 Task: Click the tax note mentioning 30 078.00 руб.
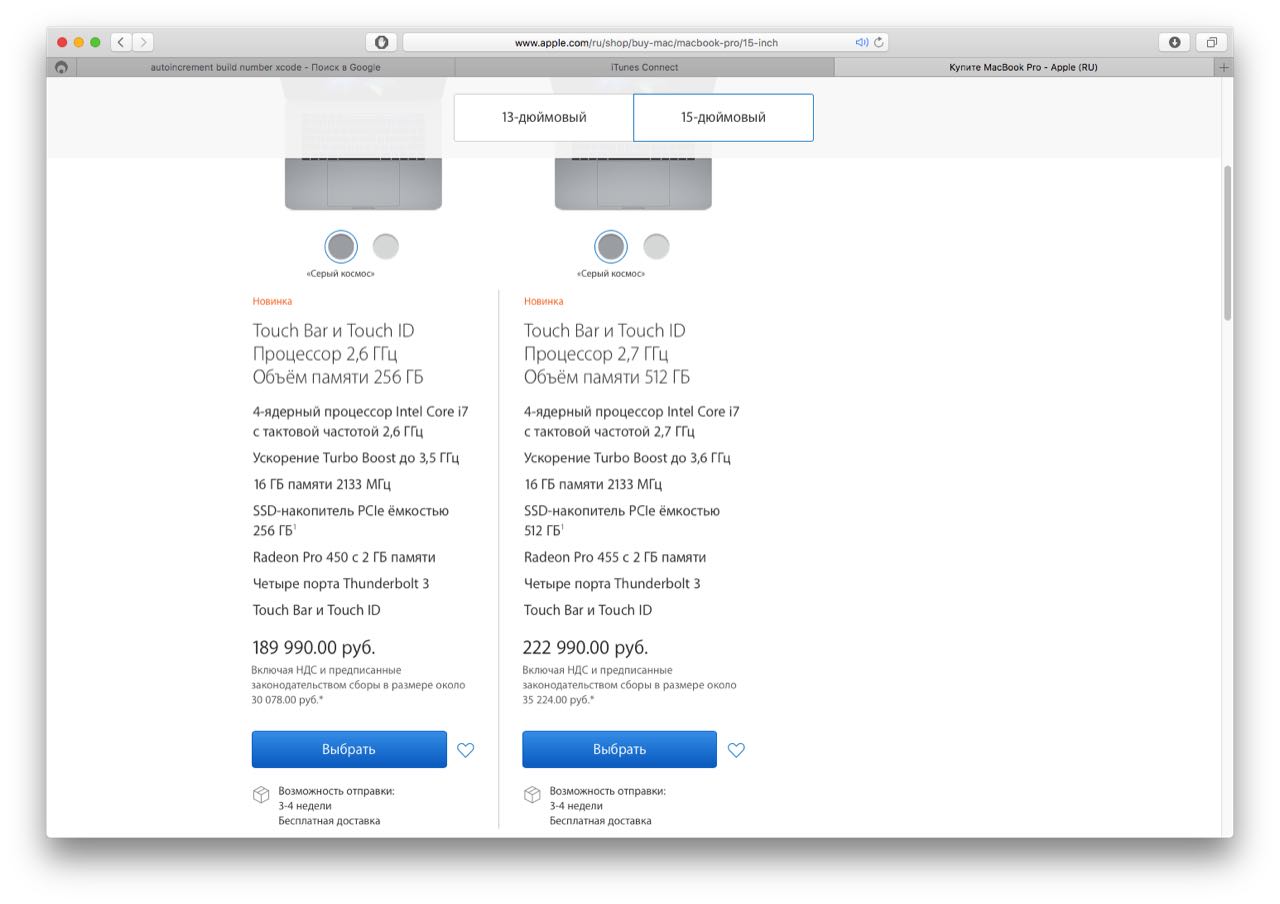click(358, 685)
